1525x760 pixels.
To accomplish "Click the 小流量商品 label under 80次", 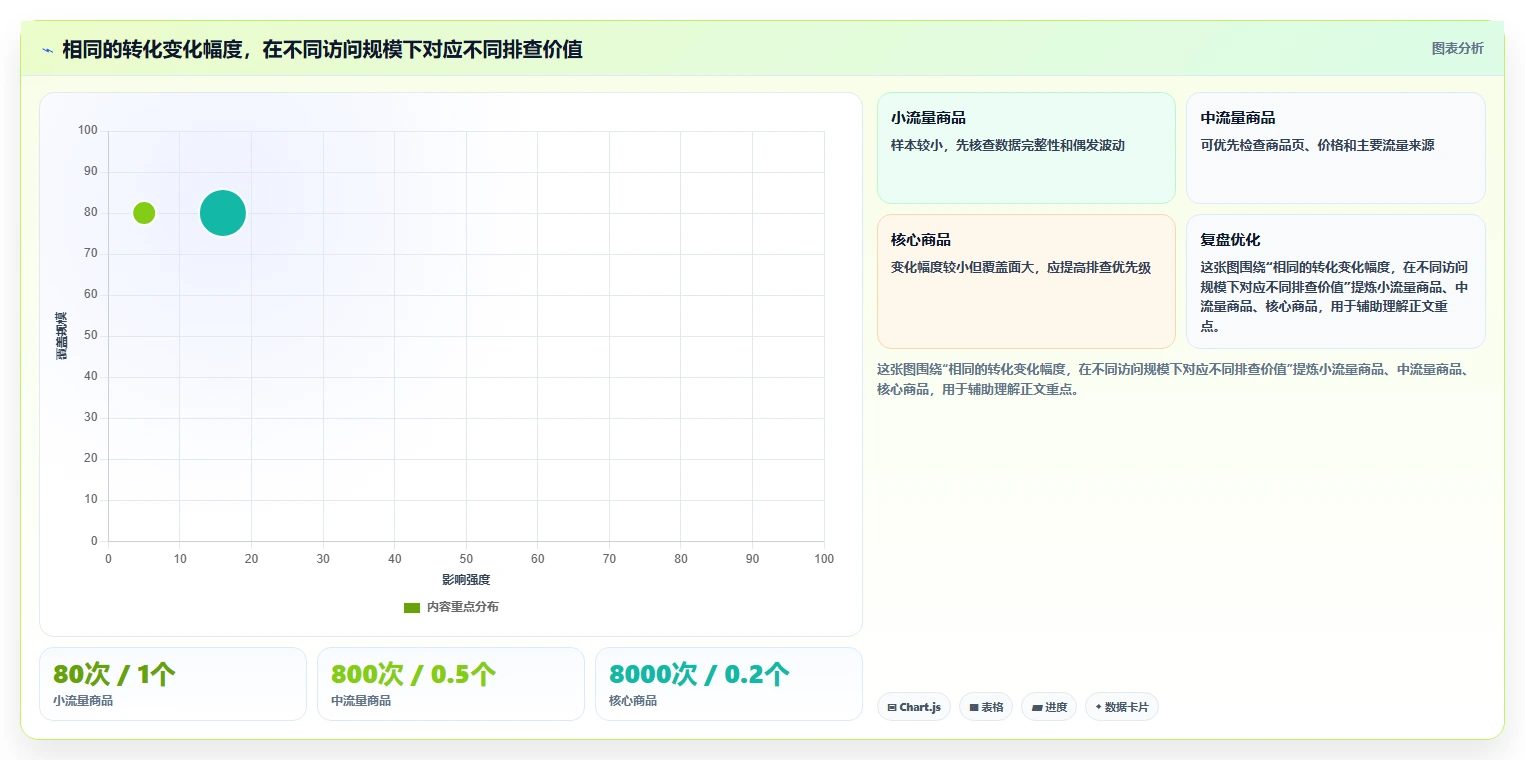I will coord(83,701).
